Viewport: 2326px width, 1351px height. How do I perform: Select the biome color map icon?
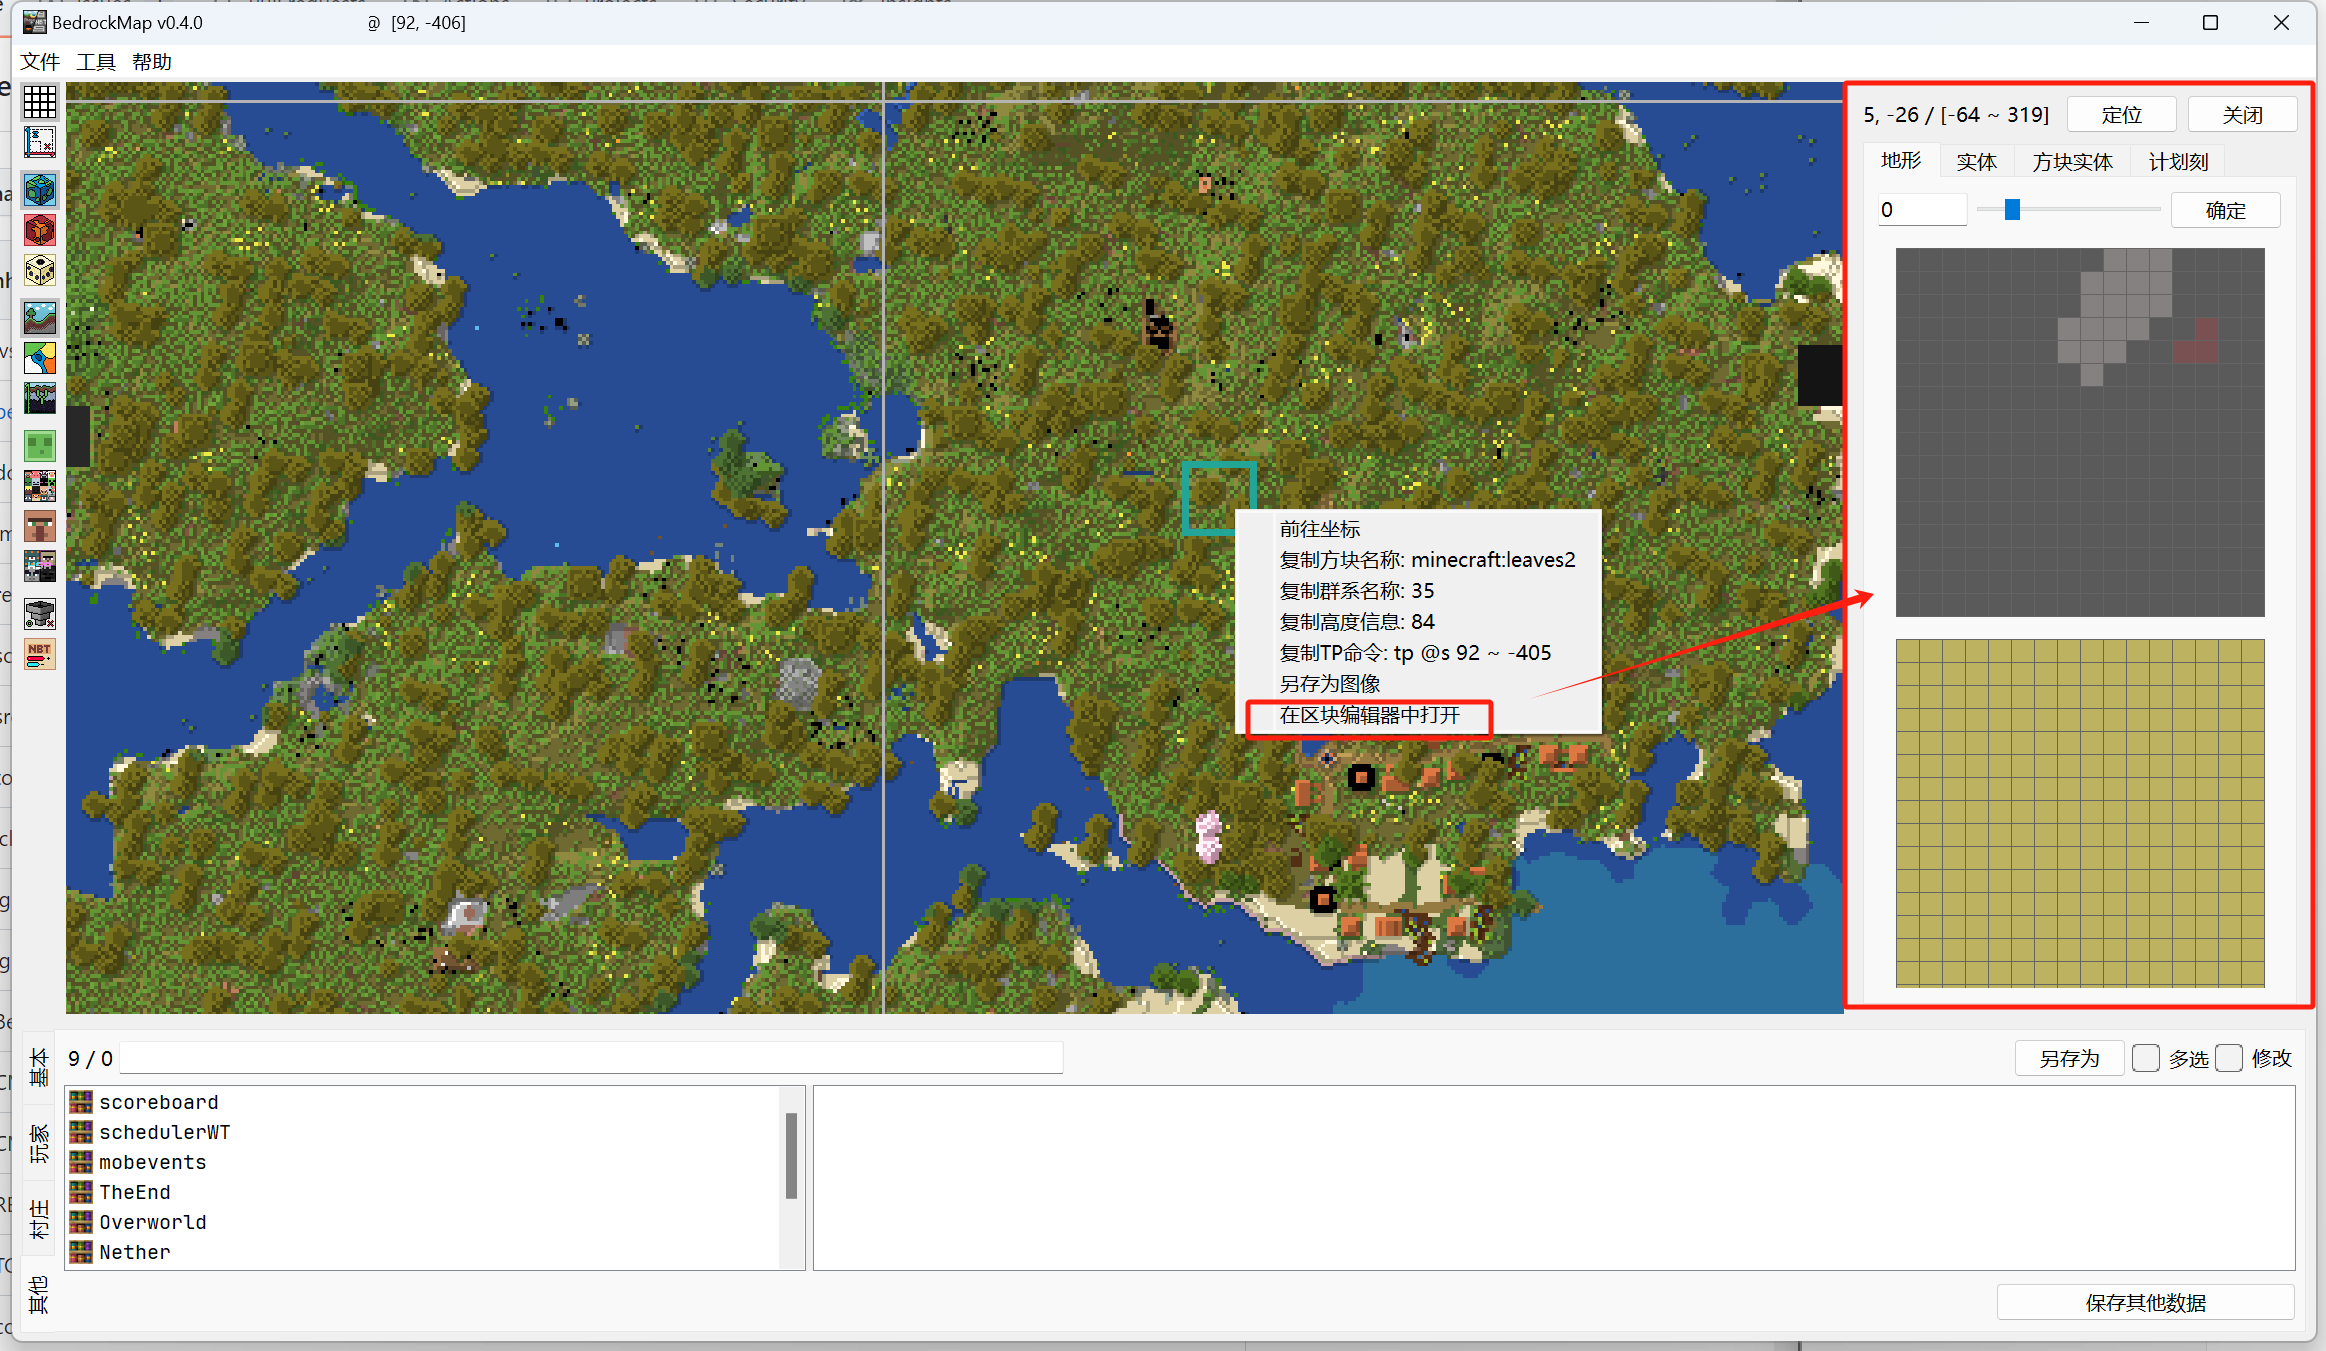click(40, 358)
